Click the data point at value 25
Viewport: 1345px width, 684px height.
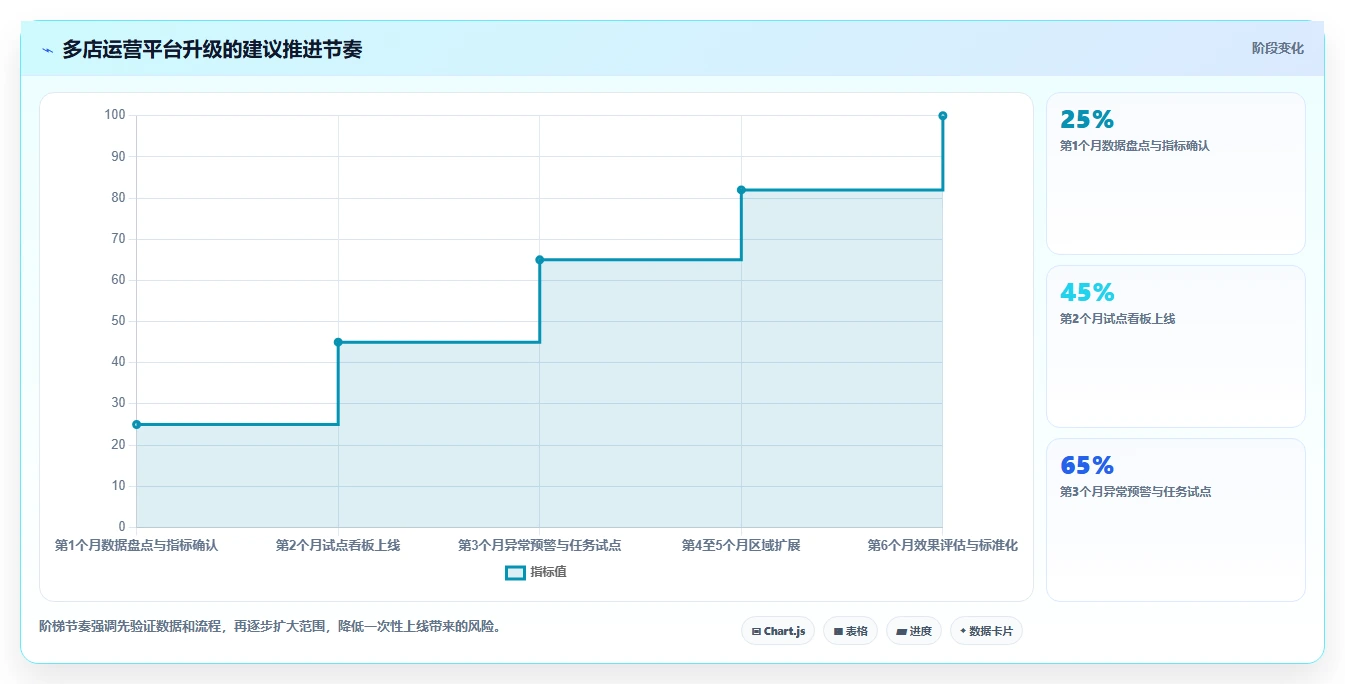pyautogui.click(x=137, y=424)
